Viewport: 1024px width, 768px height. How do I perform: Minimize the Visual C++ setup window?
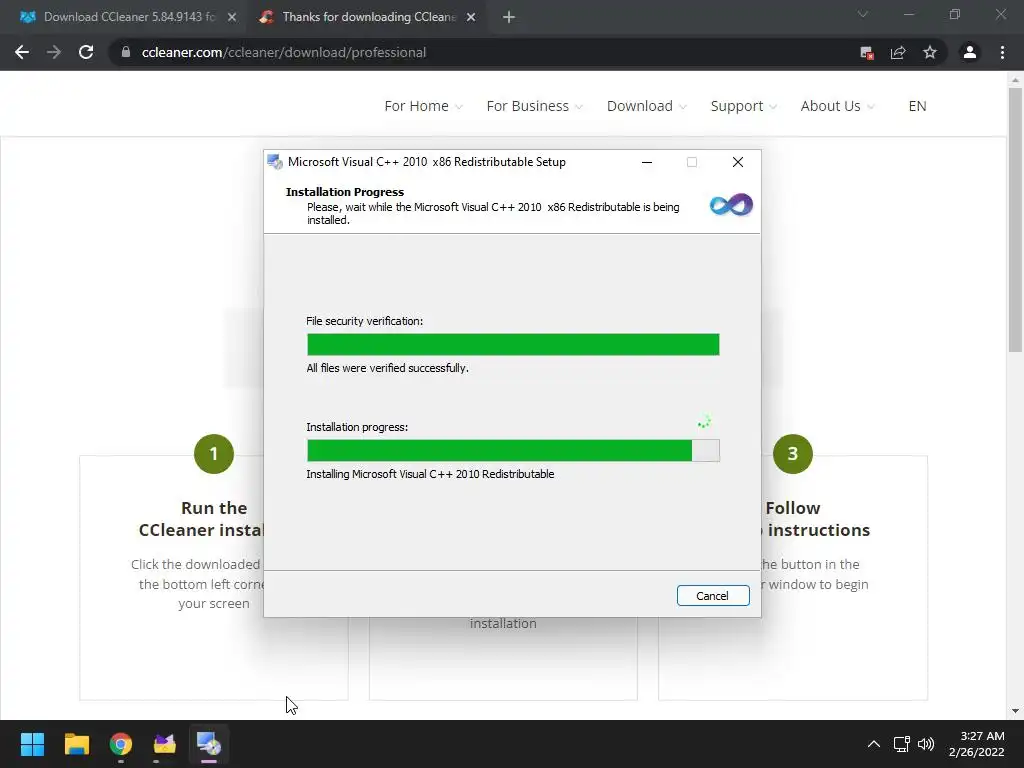[x=647, y=162]
